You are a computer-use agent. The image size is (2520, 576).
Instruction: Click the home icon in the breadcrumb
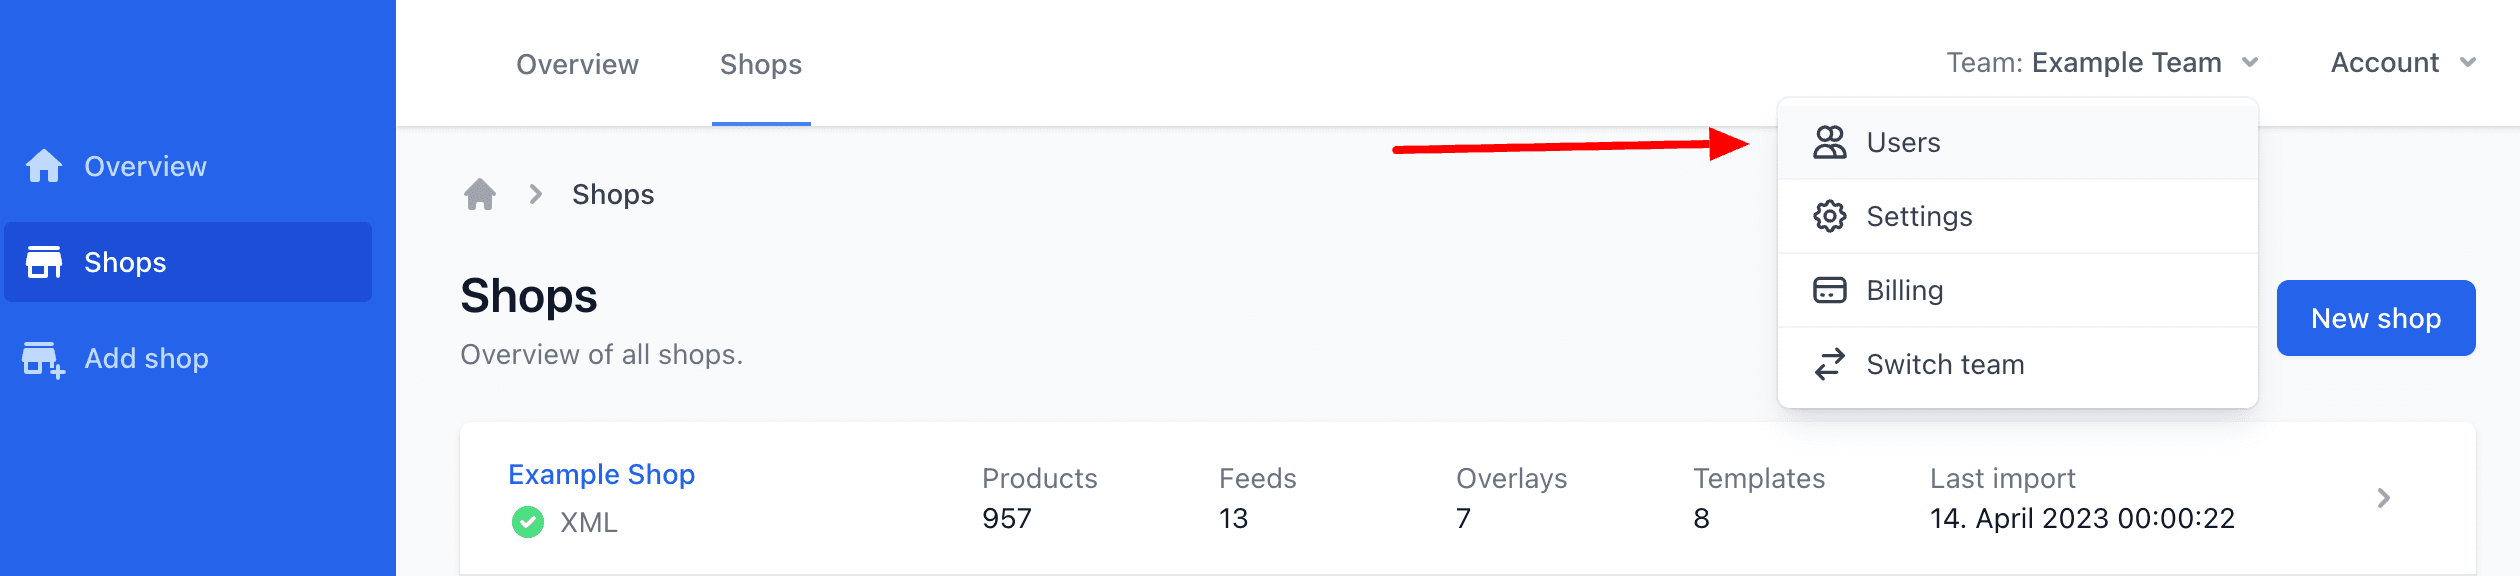[480, 194]
